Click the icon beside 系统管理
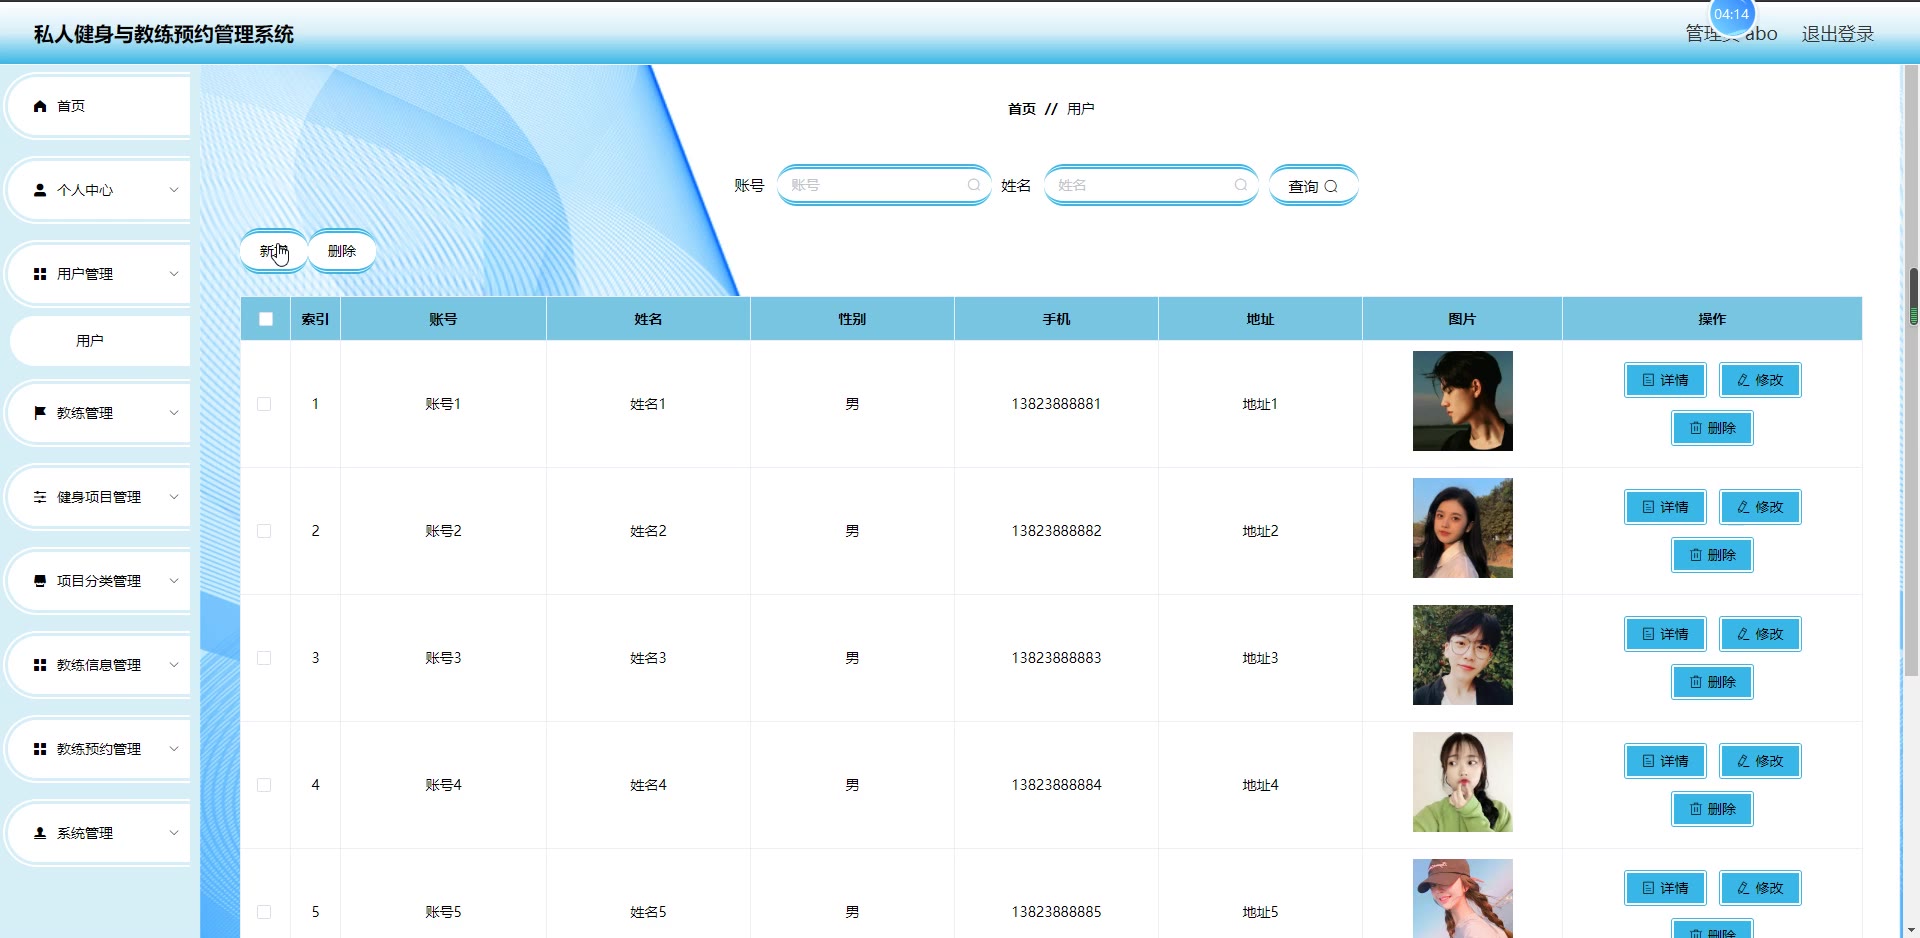Viewport: 1920px width, 938px height. tap(40, 833)
